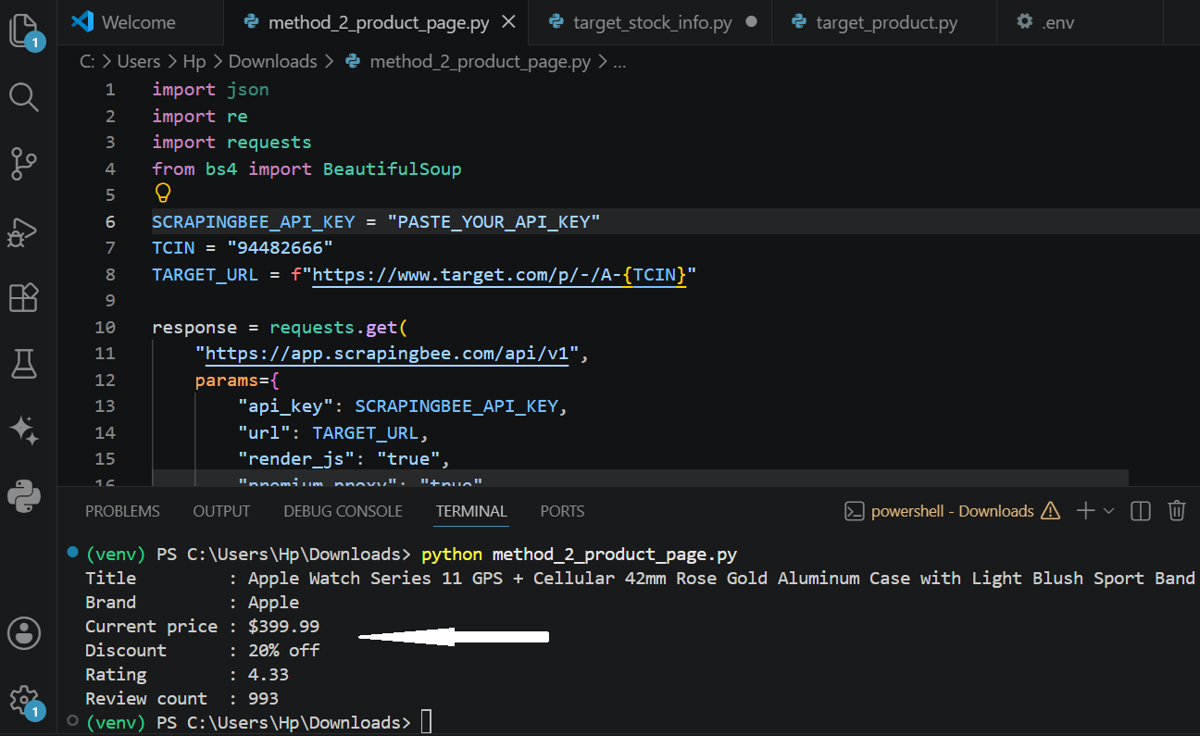The width and height of the screenshot is (1200, 736).
Task: Click terminal output "Rating : 4.33"
Action: click(187, 675)
